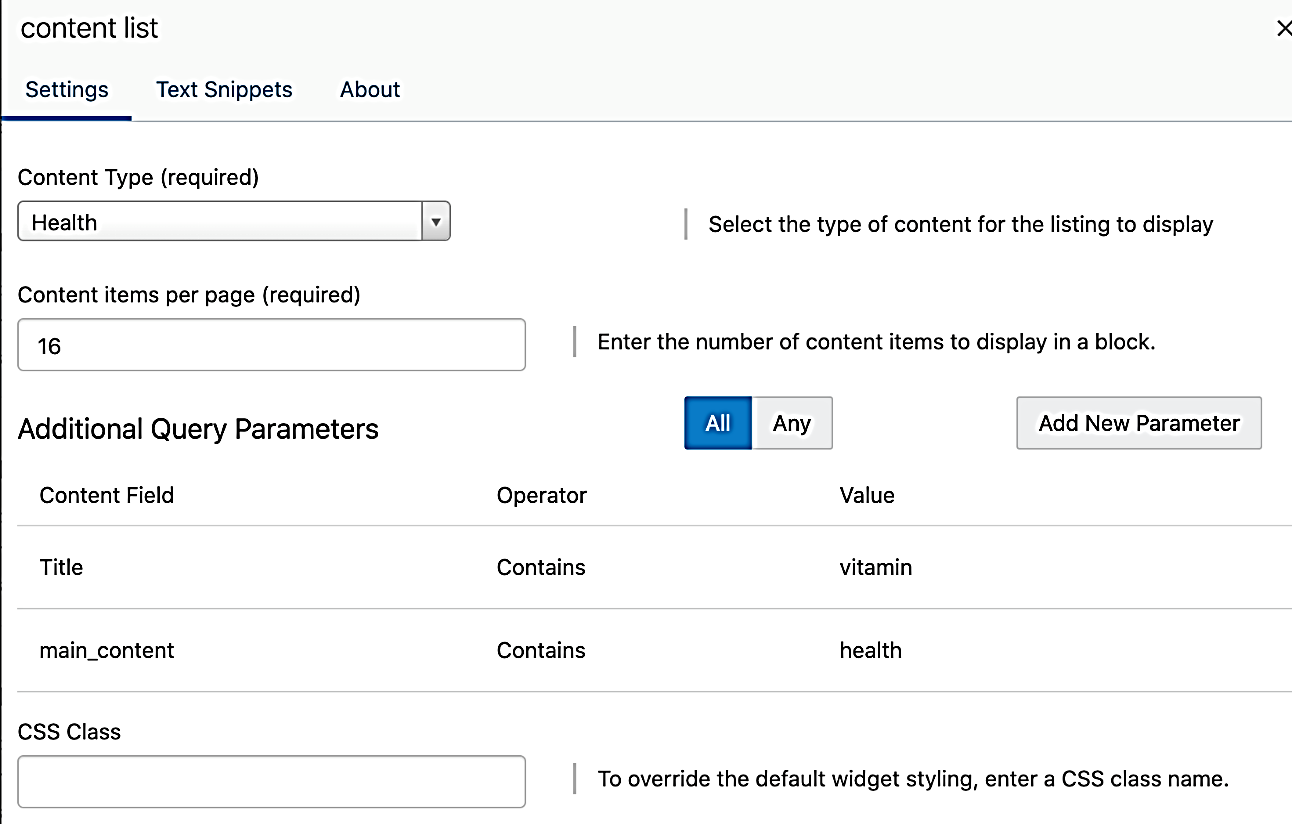Select the Any match toggle

coord(792,423)
